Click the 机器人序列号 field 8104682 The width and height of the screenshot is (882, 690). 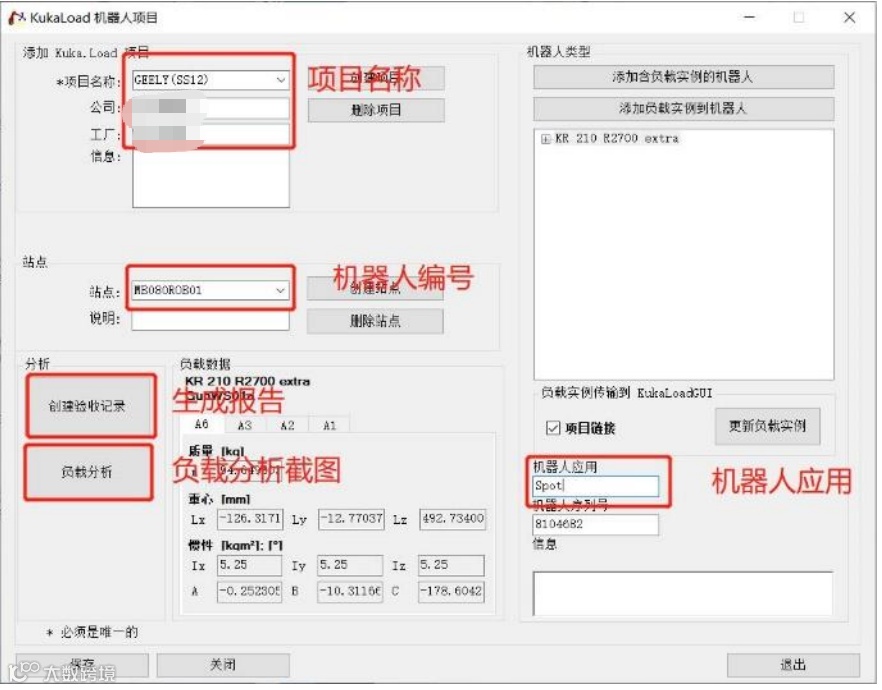[596, 524]
